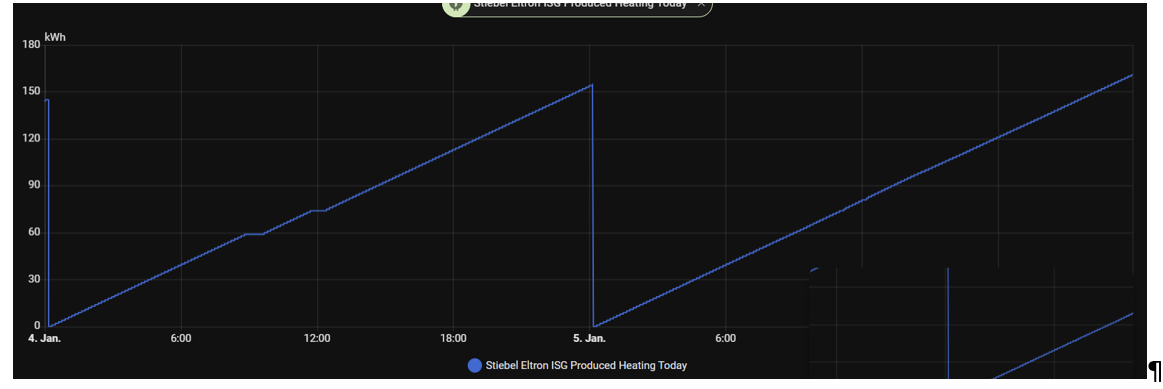Click the 180 value on y-axis
This screenshot has width=1163, height=389.
(32, 45)
